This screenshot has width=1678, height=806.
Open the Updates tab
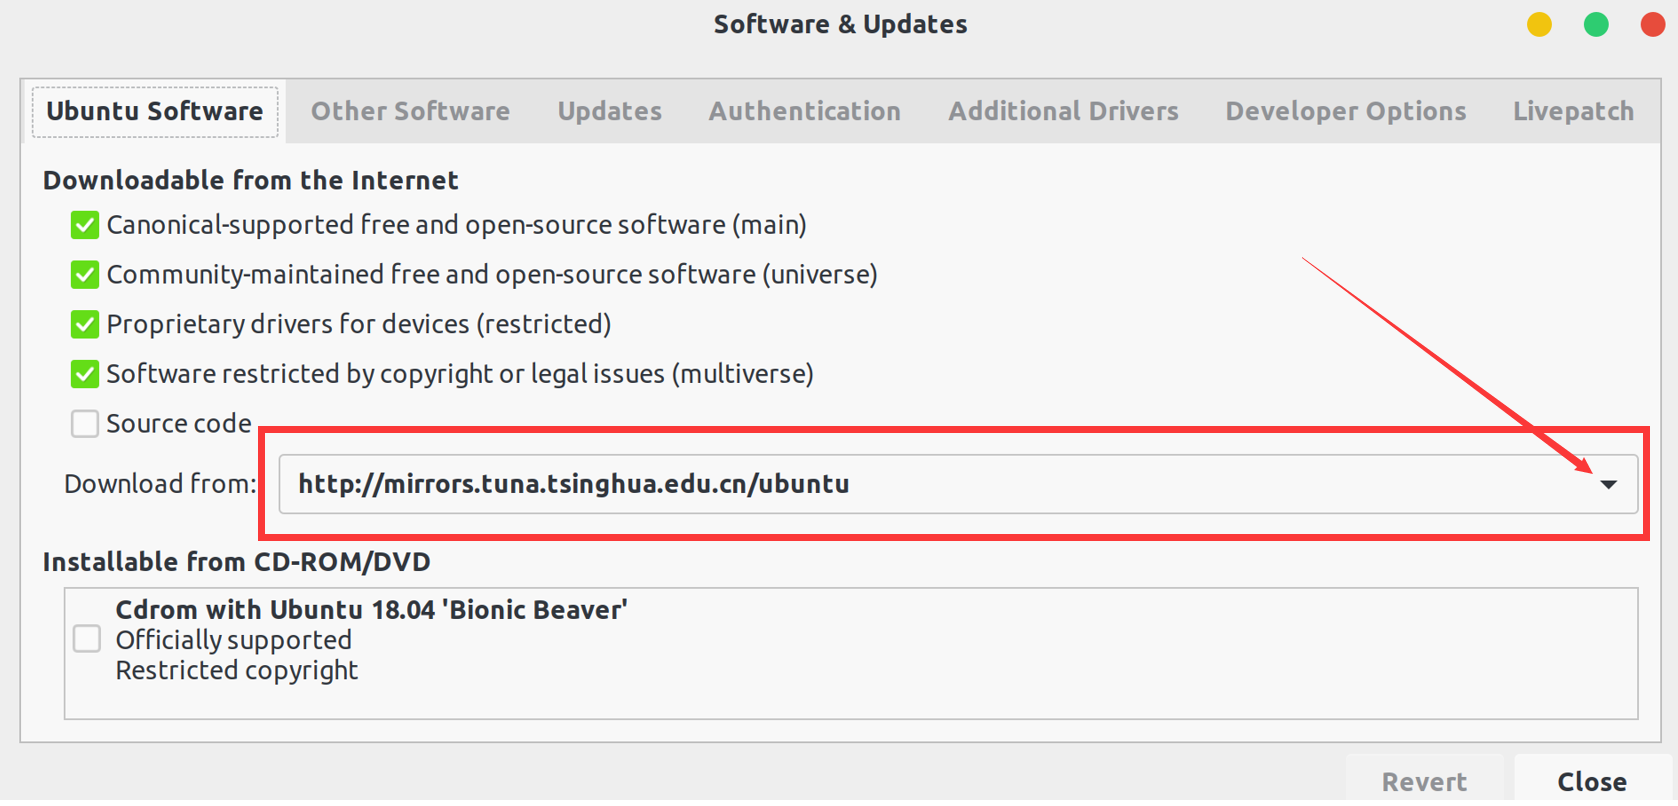click(x=610, y=111)
